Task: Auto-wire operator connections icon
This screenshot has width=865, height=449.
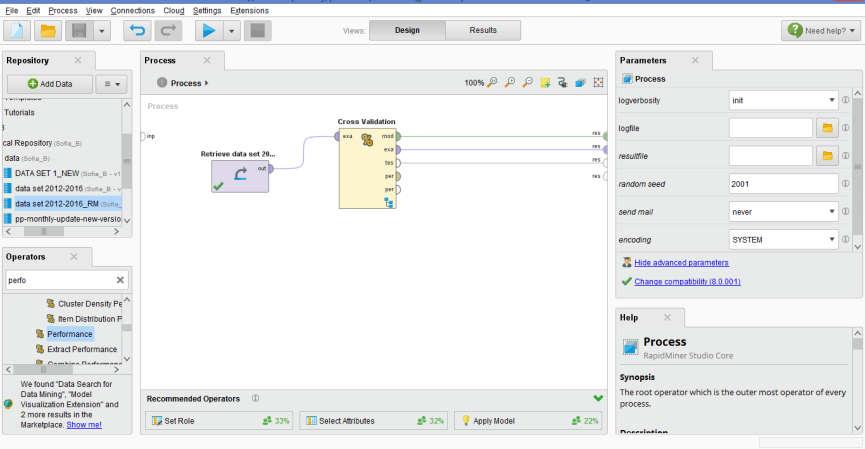Action: point(562,83)
